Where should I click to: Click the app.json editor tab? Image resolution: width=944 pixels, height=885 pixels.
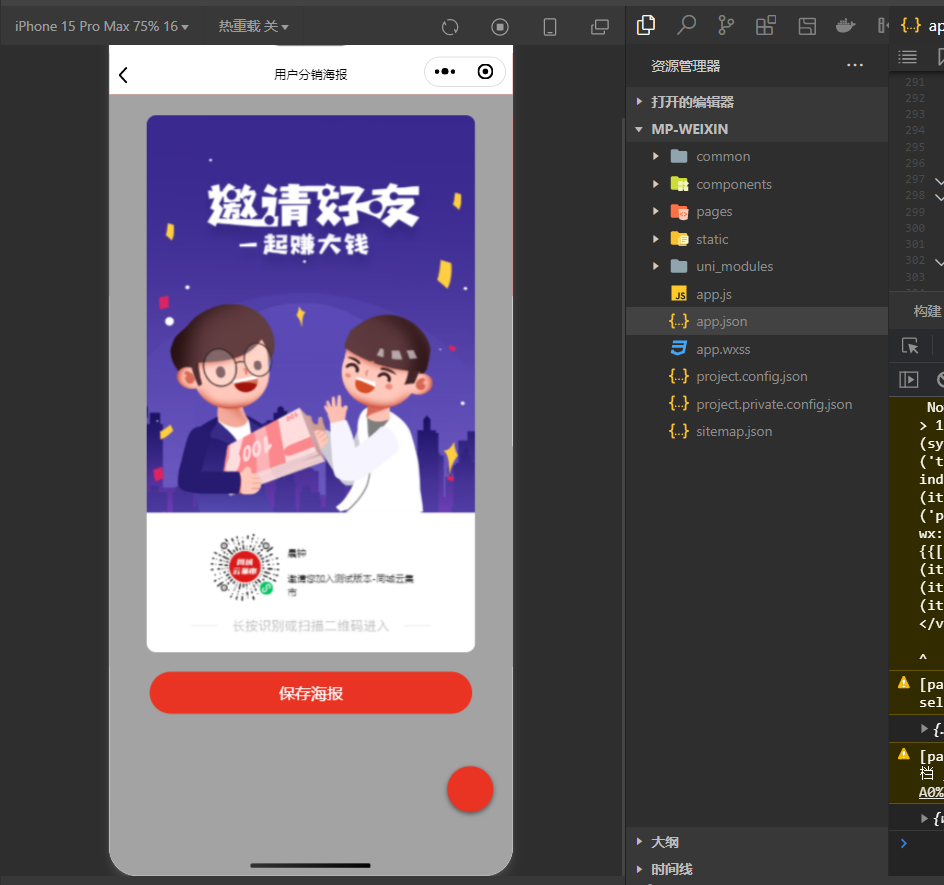[x=921, y=25]
